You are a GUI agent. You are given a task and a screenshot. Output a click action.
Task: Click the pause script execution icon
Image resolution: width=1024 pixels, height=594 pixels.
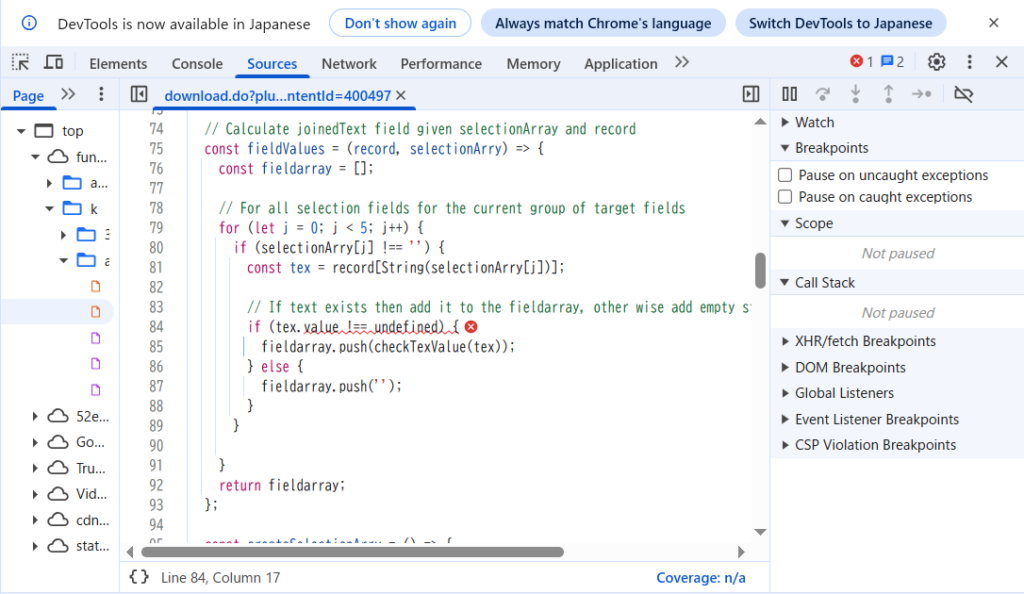coord(790,94)
